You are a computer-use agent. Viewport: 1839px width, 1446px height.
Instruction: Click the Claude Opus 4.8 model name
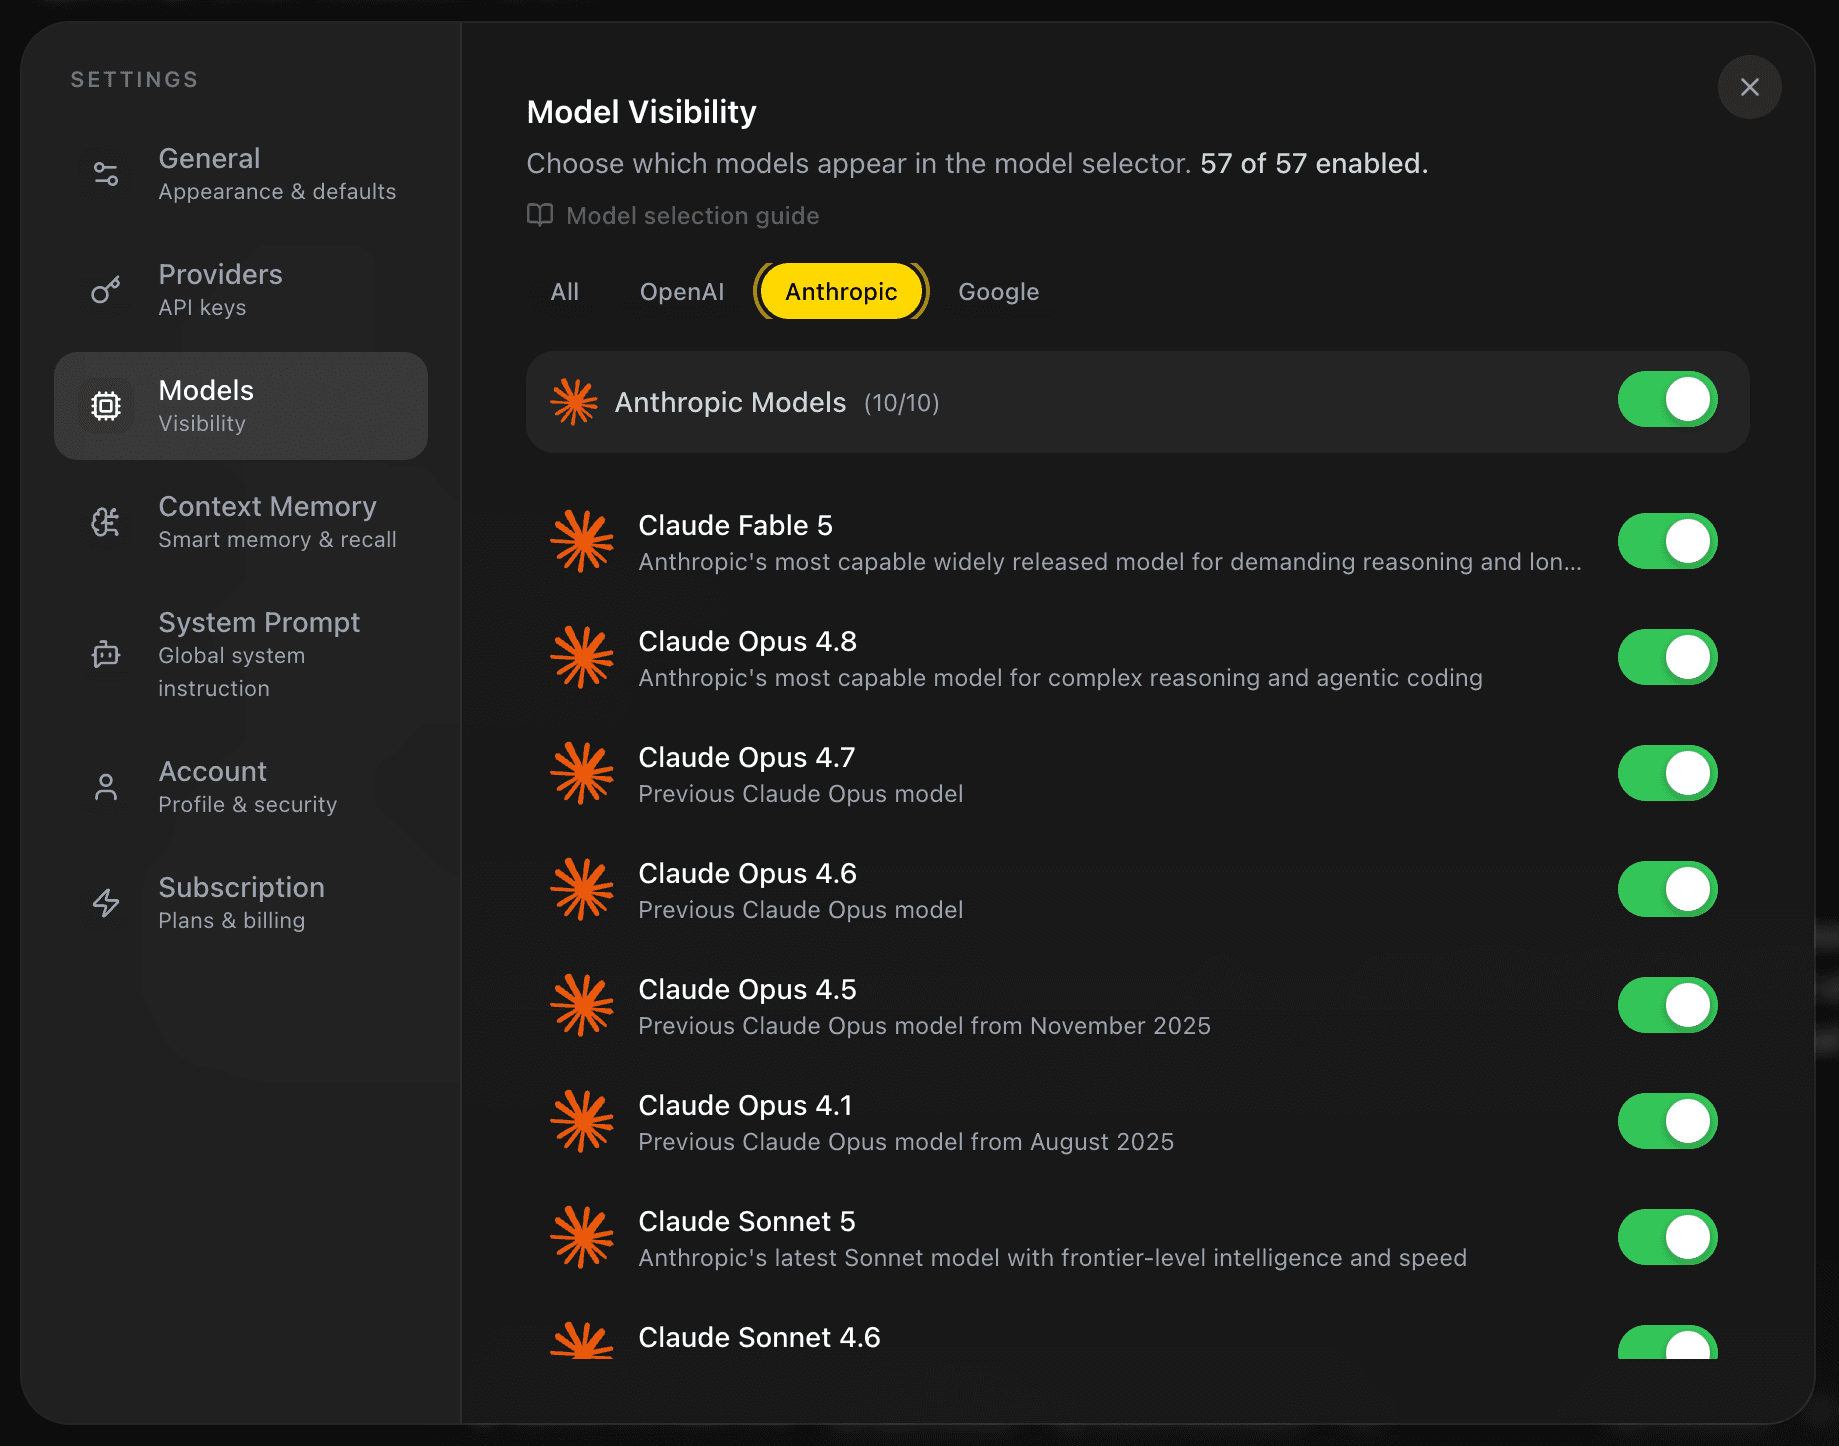747,641
